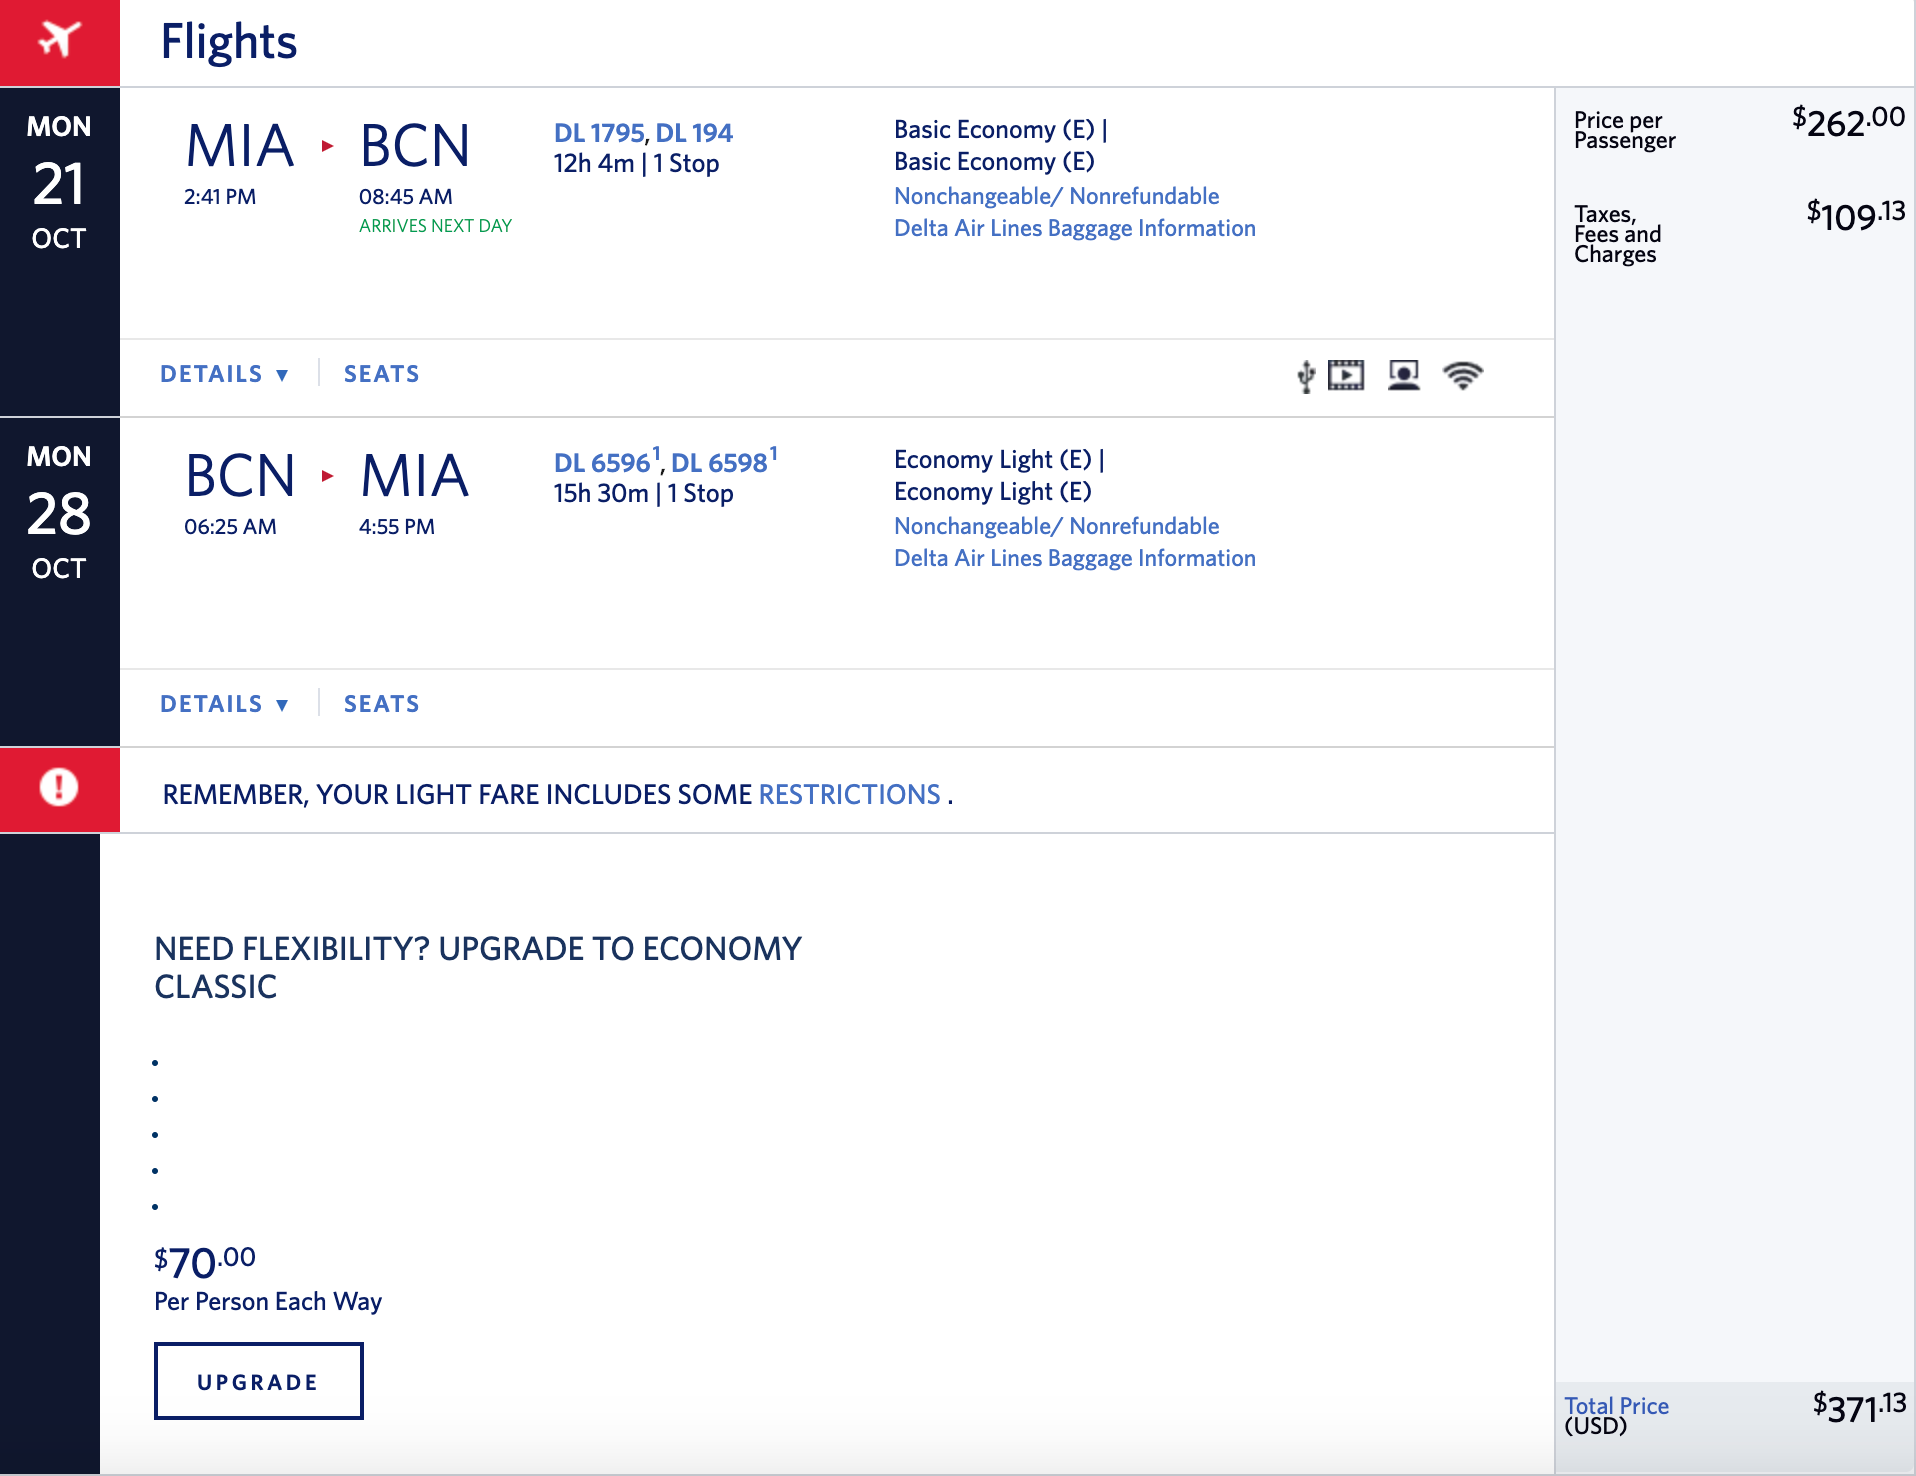Click the red exclamation alert icon
Image resolution: width=1916 pixels, height=1476 pixels.
tap(59, 788)
